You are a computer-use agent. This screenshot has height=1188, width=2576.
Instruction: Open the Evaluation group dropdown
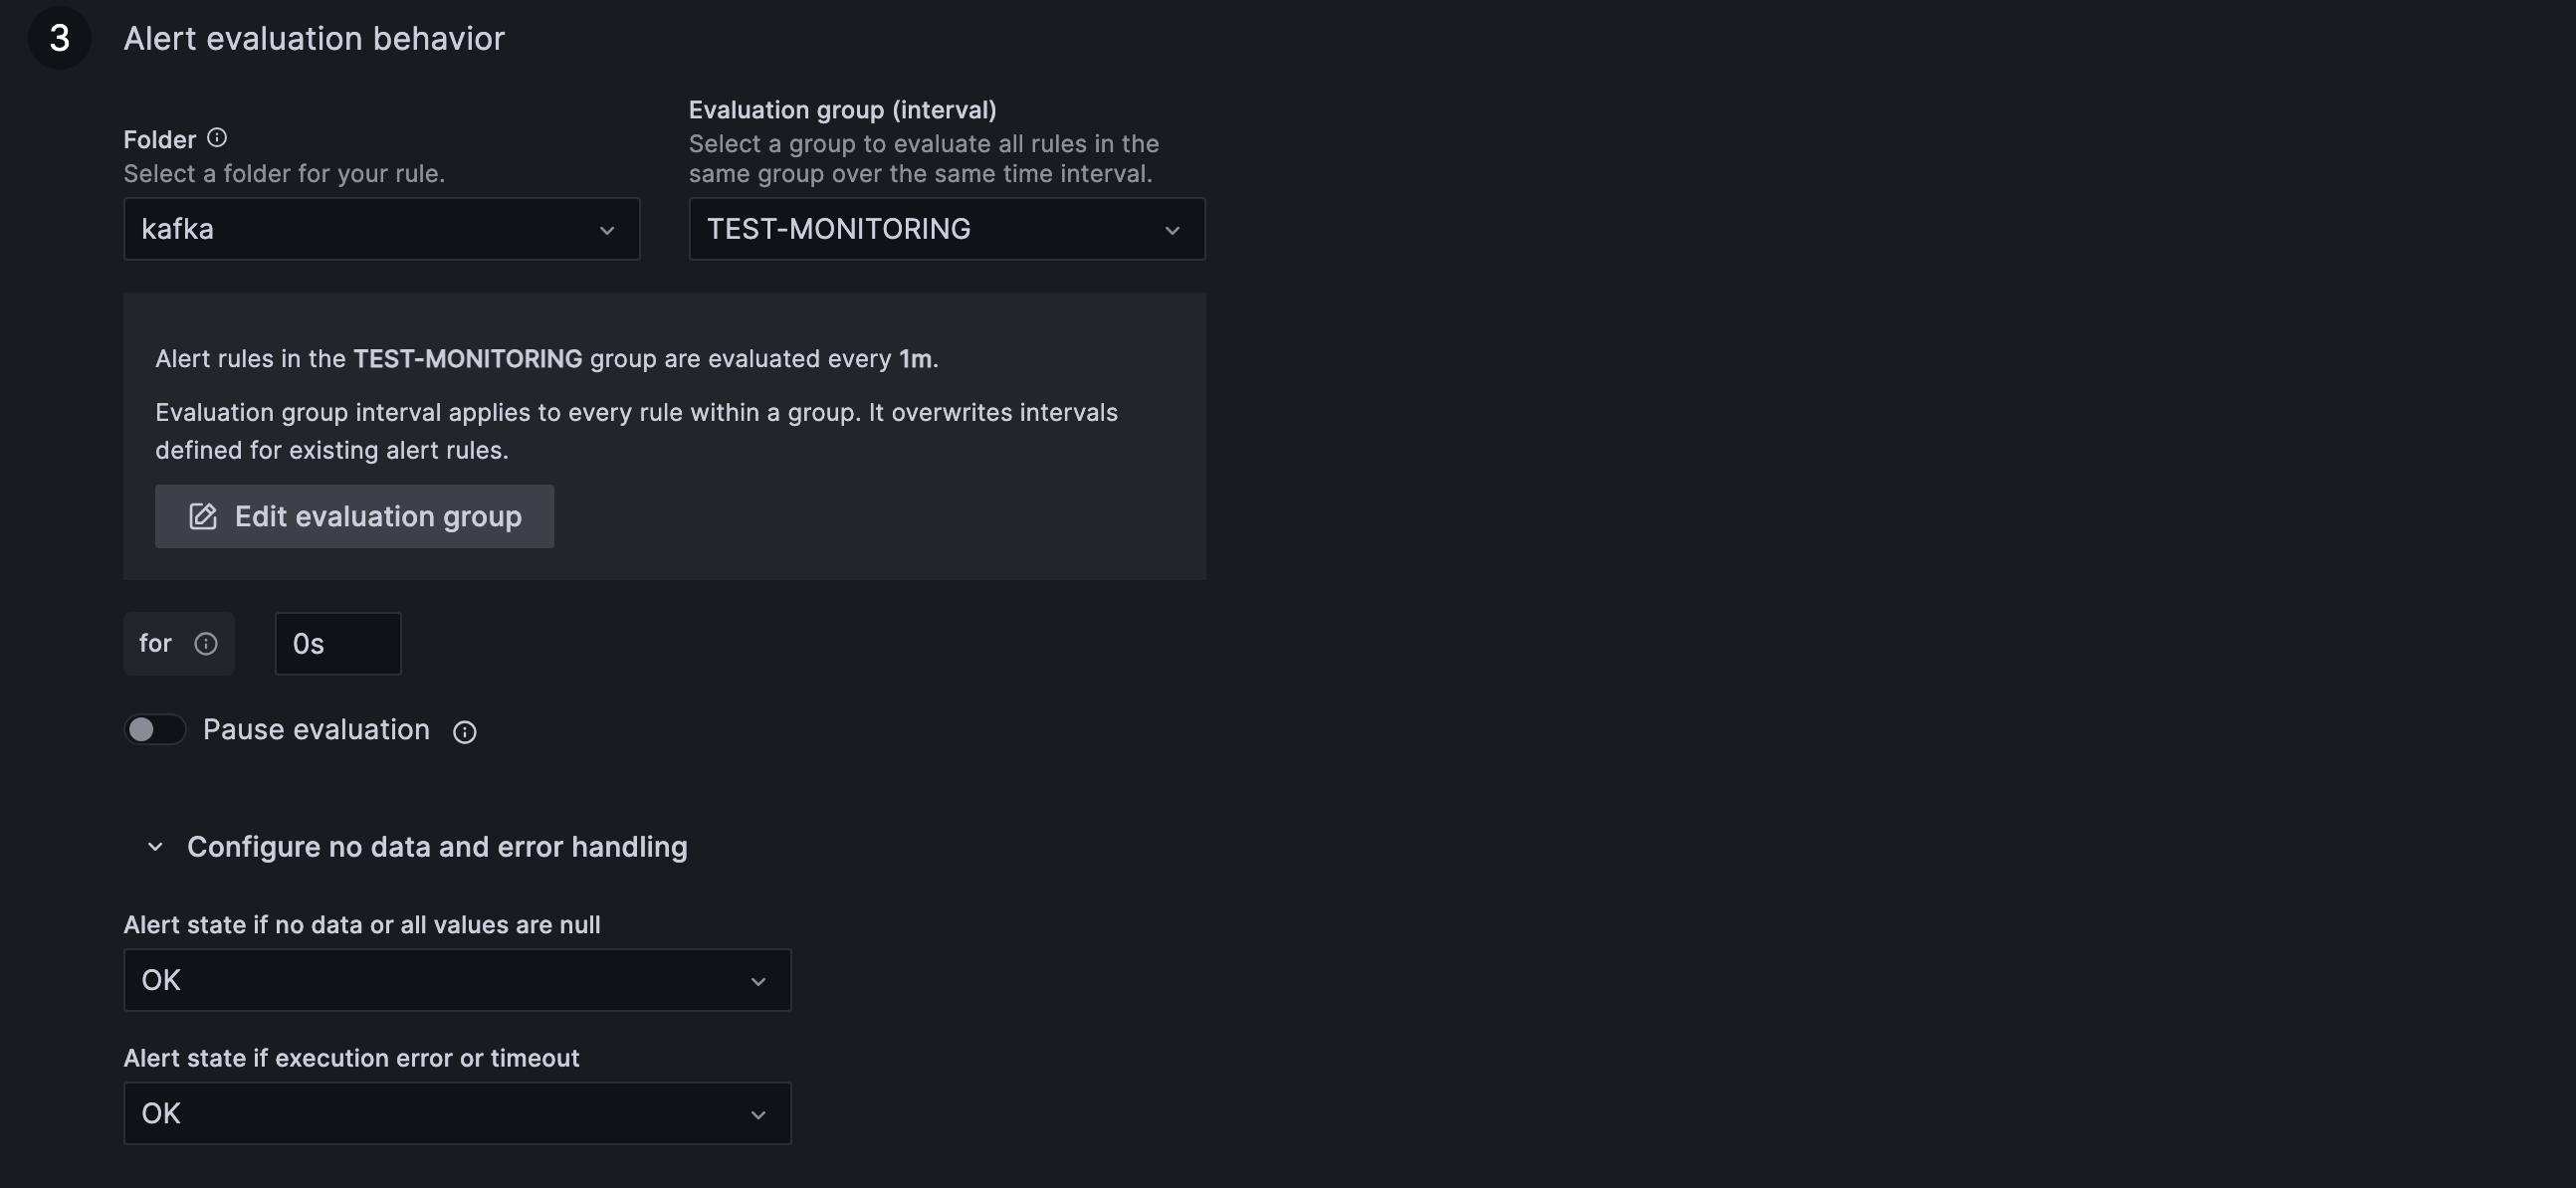[946, 229]
